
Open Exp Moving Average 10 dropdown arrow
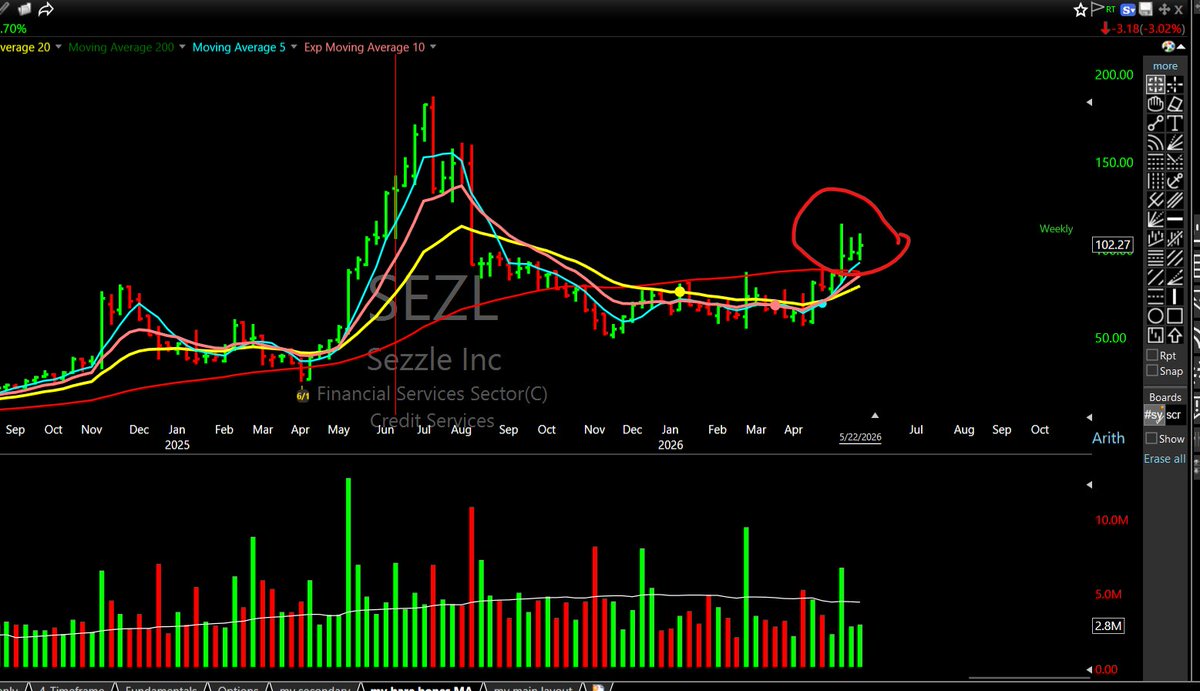[x=431, y=47]
